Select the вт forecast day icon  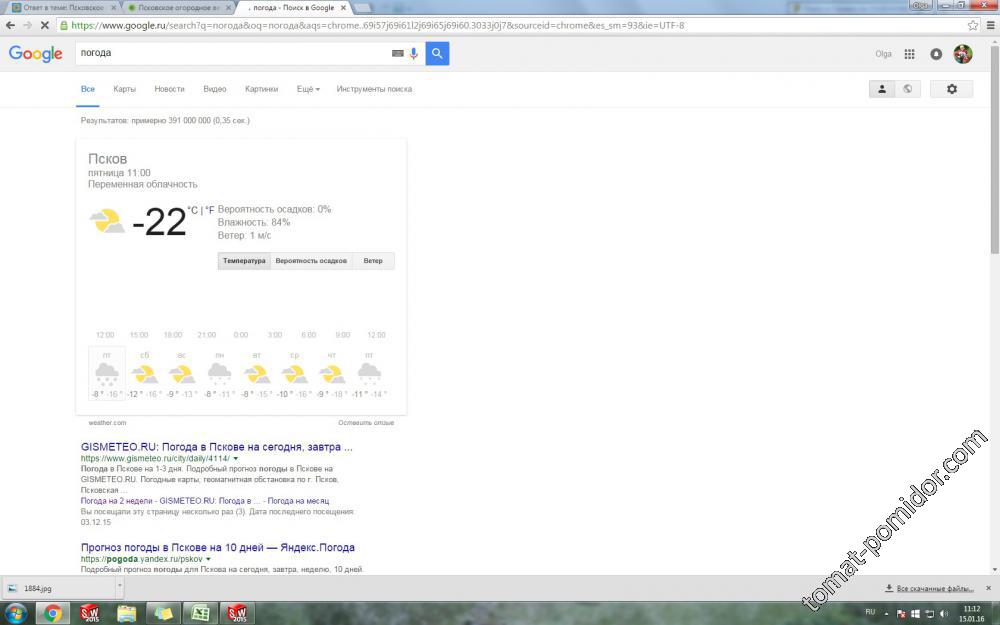click(257, 374)
